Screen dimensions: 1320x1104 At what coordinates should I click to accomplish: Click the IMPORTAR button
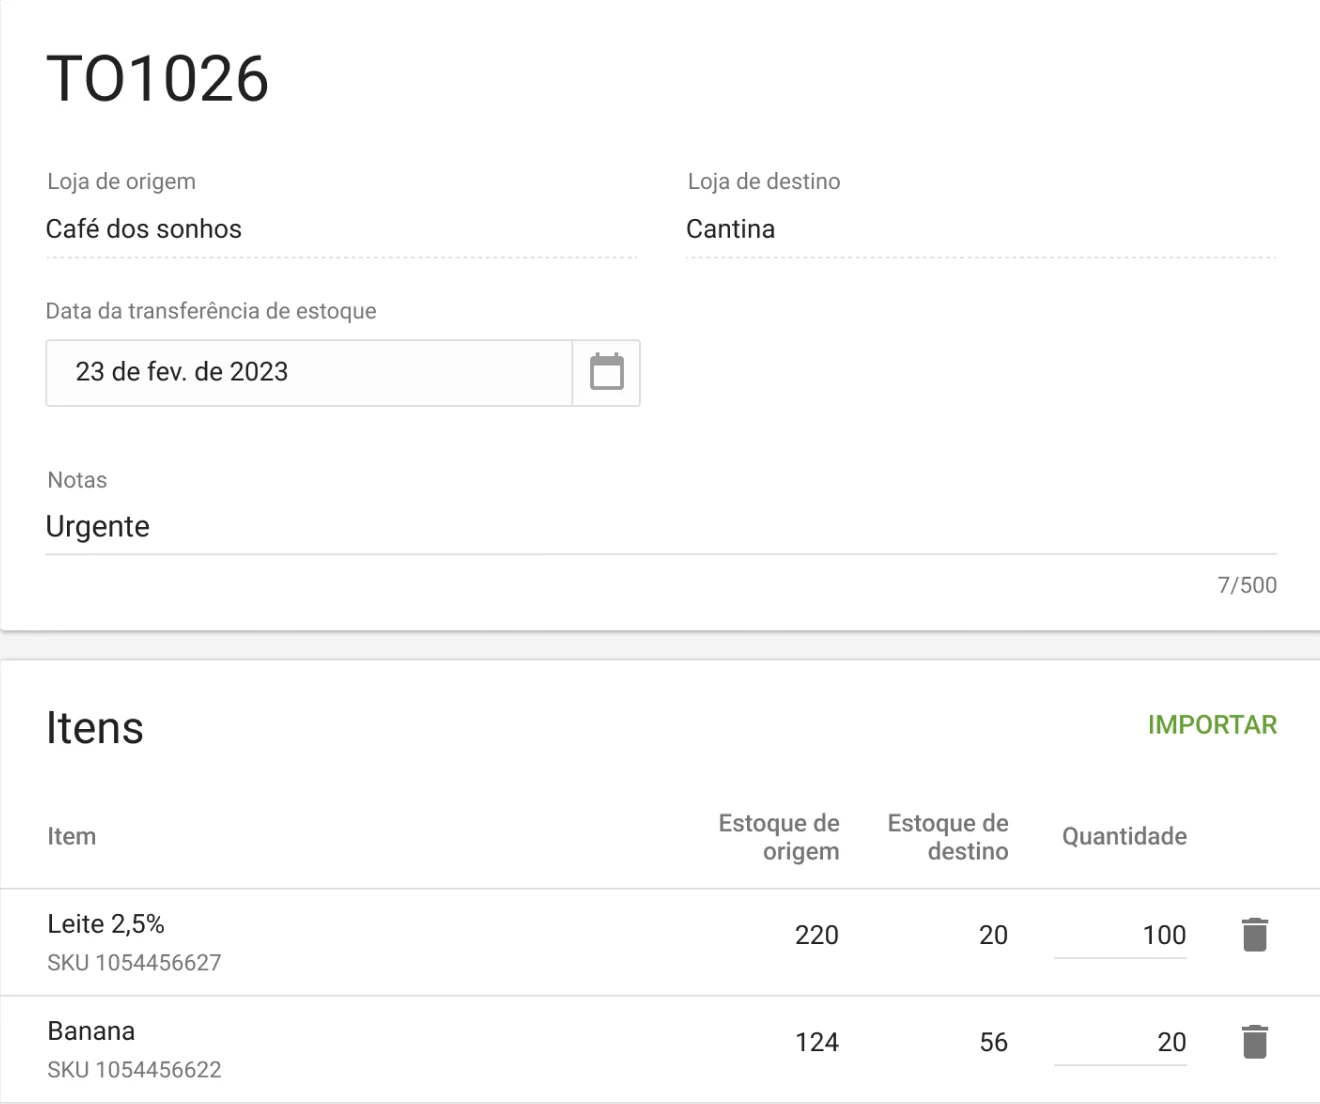(x=1212, y=725)
